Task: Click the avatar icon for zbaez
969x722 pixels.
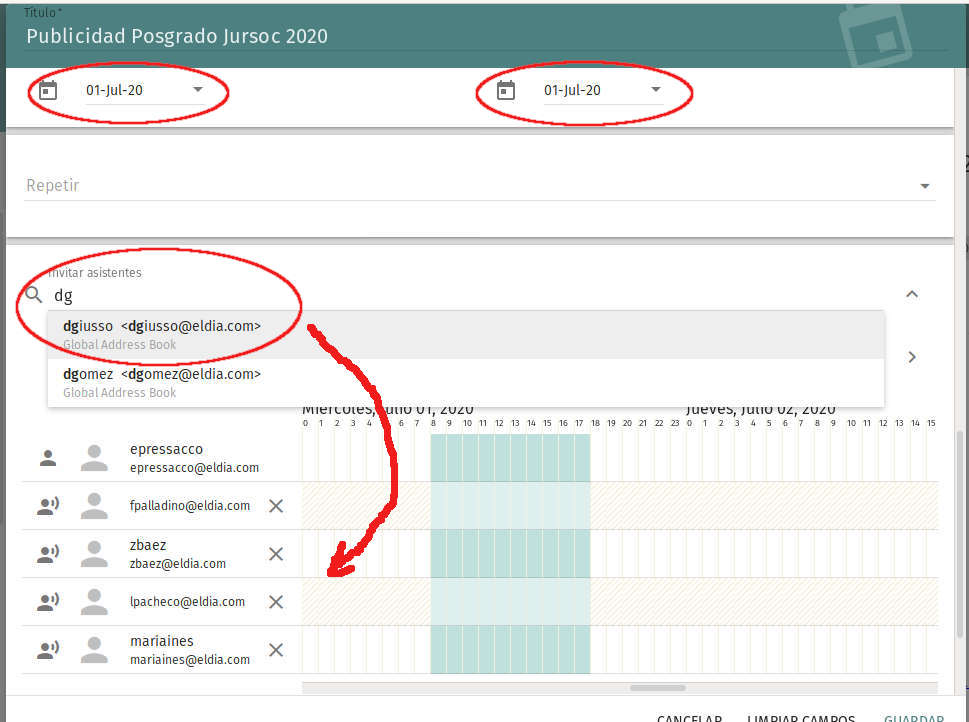Action: tap(94, 554)
